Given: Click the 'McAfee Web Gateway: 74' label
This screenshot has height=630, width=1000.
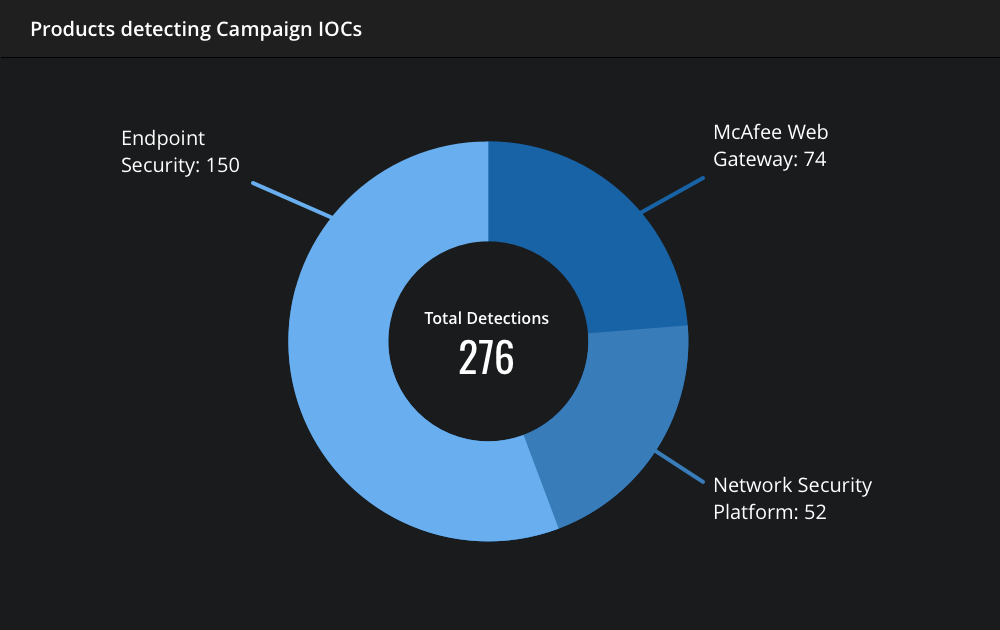Looking at the screenshot, I should point(770,145).
